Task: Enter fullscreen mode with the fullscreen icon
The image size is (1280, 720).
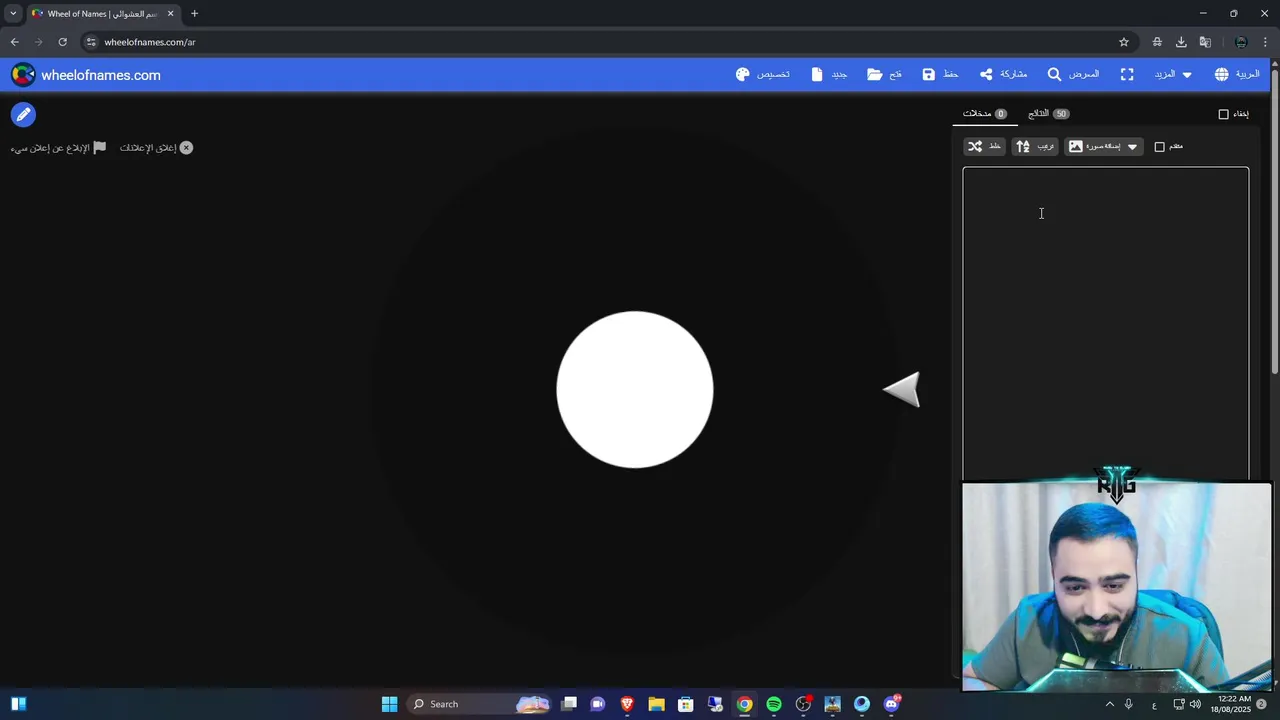Action: pos(1127,74)
